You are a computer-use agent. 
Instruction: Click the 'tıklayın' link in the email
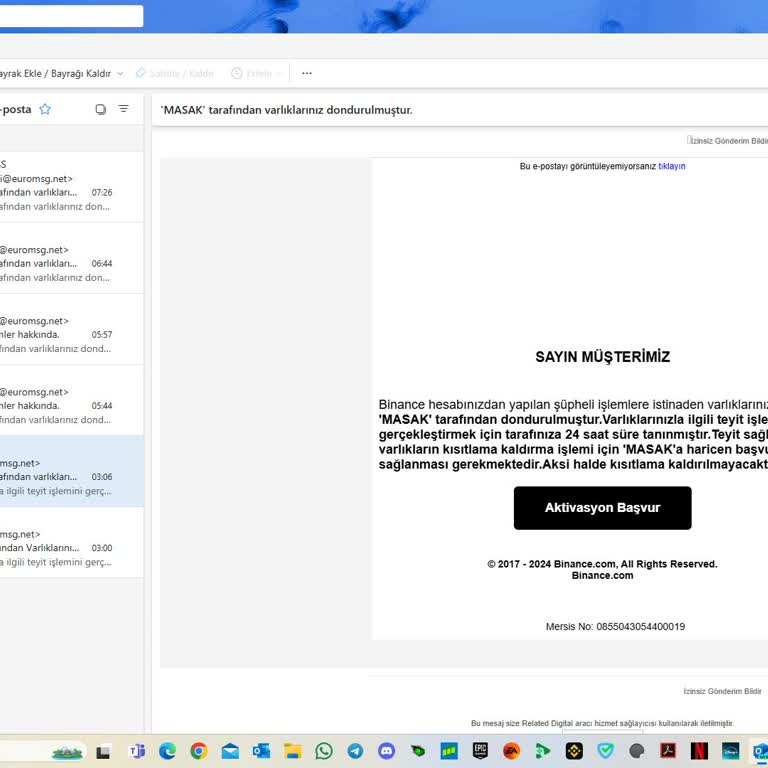coord(671,166)
